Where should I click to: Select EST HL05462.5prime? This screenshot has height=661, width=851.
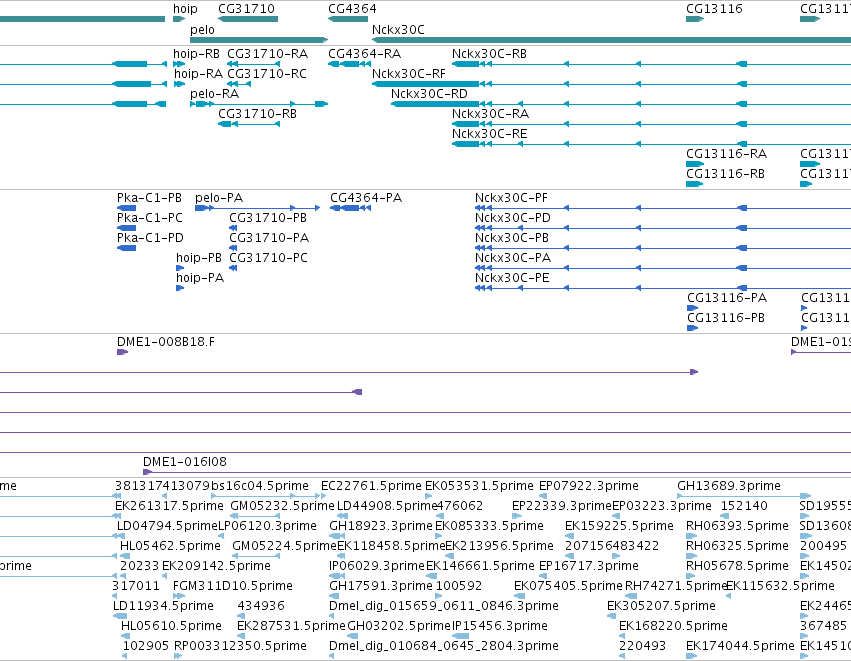pos(170,546)
